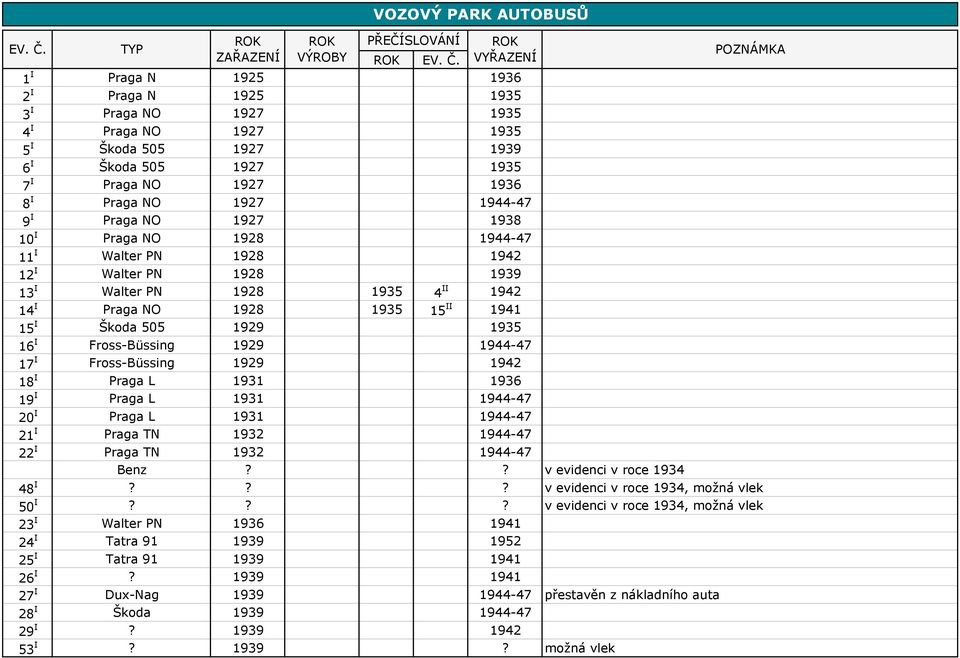Select Praga TN in row 21
Screen dimensions: 960x658
click(132, 434)
